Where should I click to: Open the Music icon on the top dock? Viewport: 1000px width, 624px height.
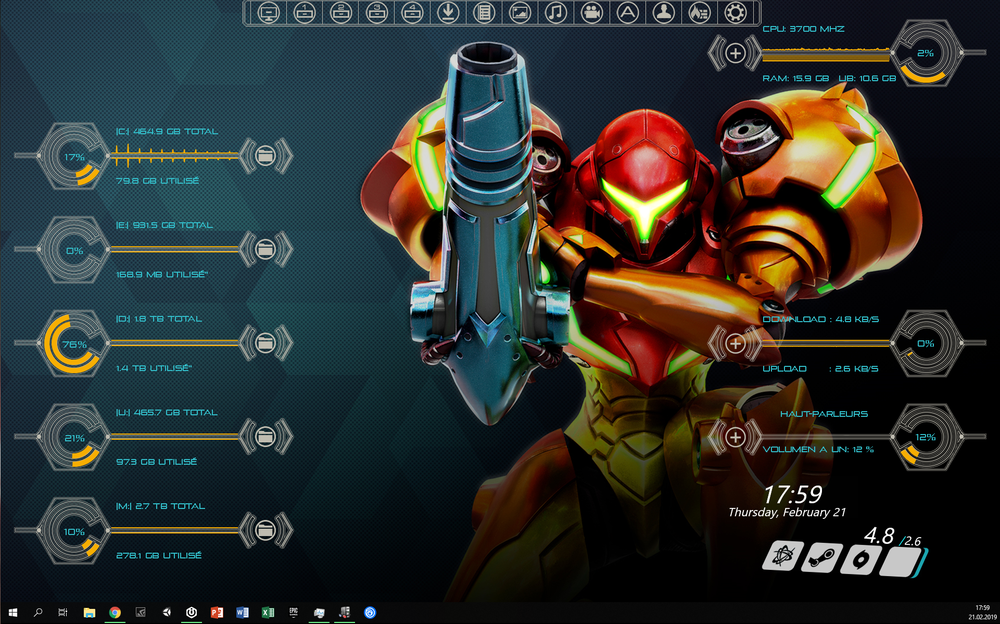(x=555, y=12)
